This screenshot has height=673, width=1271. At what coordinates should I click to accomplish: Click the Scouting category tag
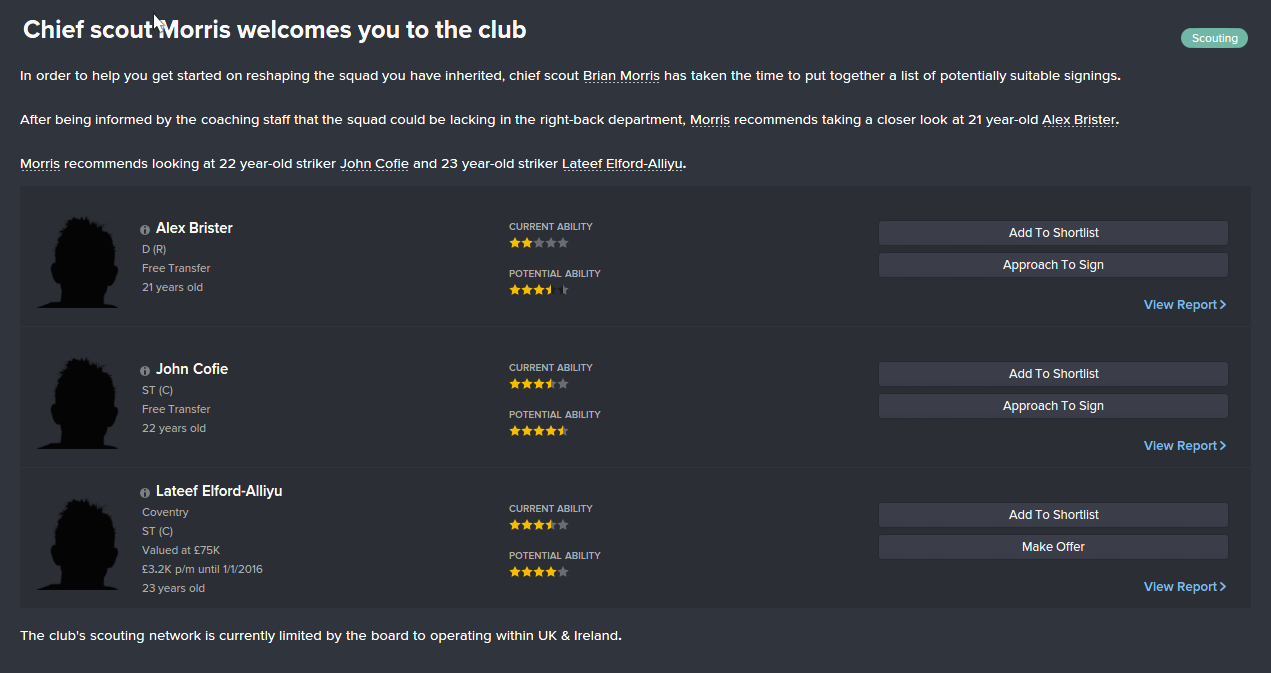pyautogui.click(x=1214, y=38)
